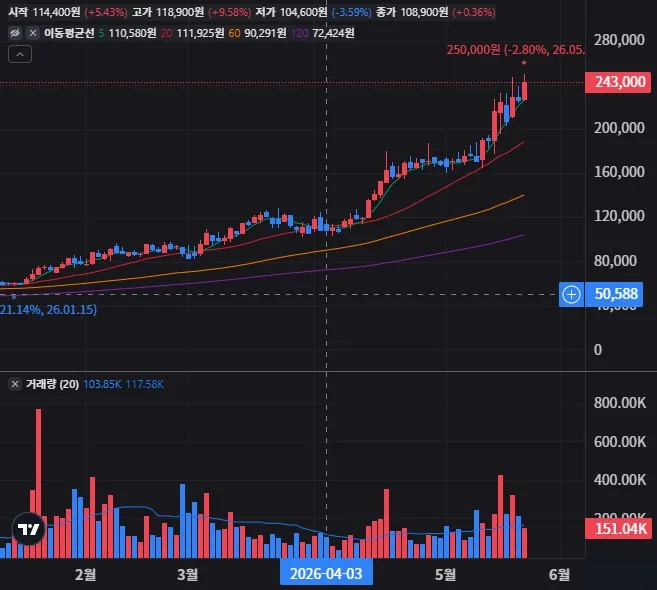Click the 151.04K volume label
The height and width of the screenshot is (590, 657).
[618, 528]
